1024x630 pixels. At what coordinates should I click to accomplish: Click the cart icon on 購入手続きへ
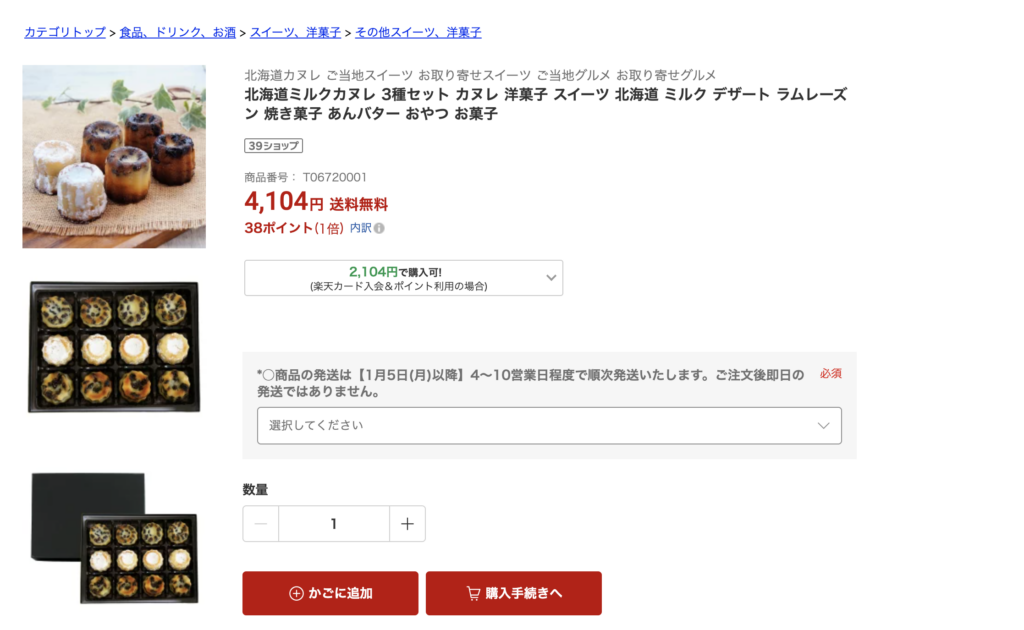click(473, 593)
